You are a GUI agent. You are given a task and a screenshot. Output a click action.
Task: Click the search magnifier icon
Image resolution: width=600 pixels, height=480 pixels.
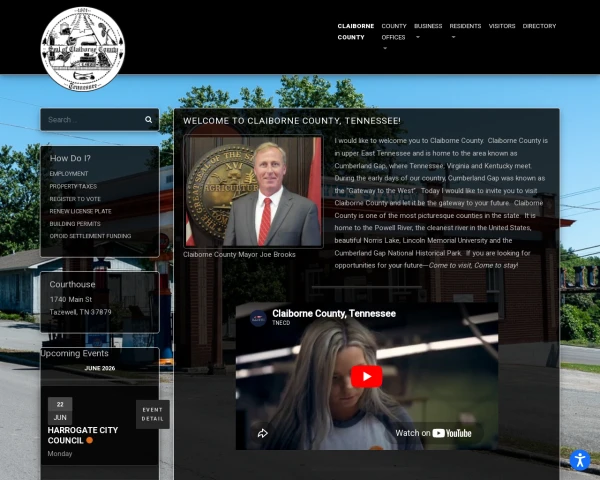148,120
